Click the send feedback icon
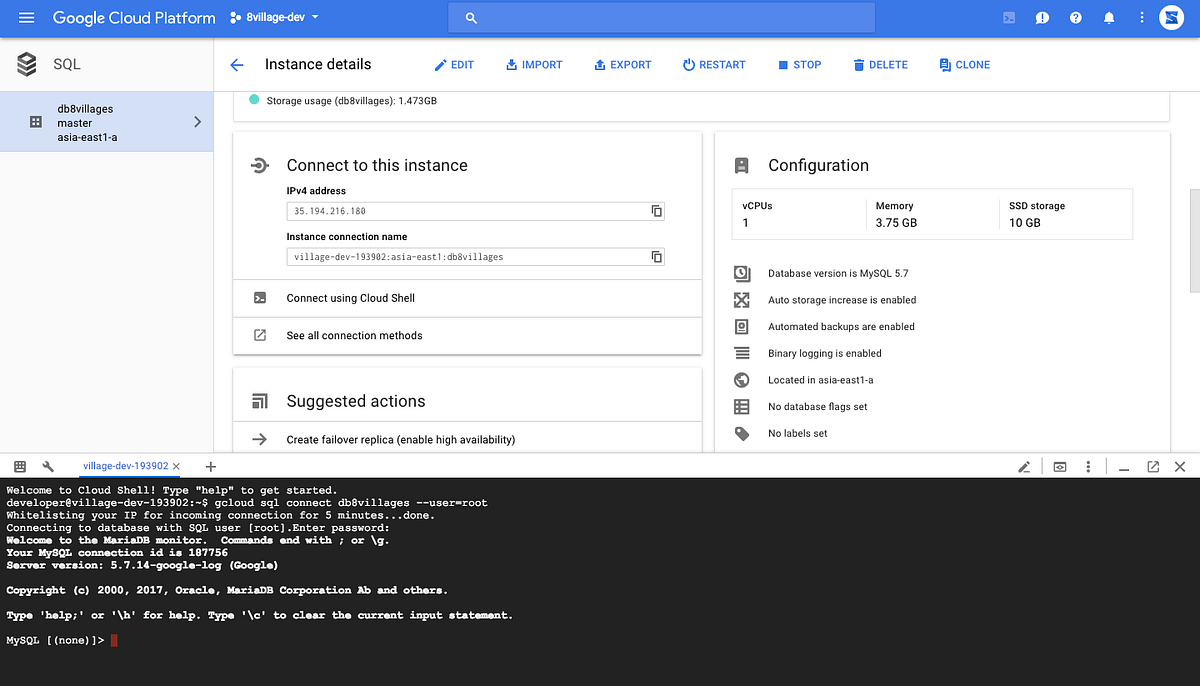 tap(1041, 17)
